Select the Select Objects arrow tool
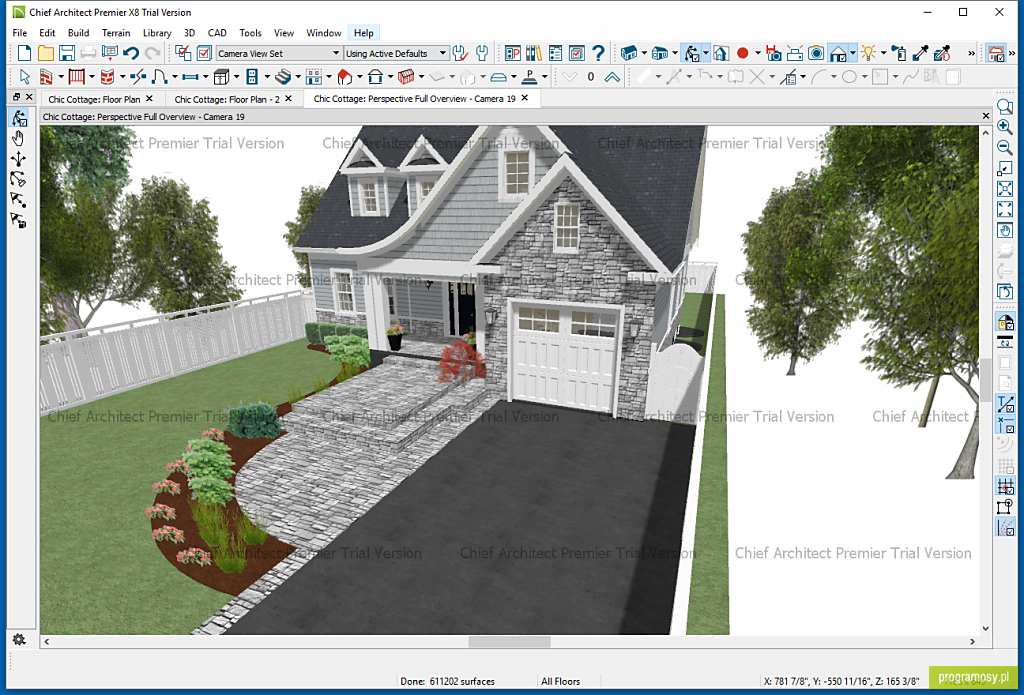This screenshot has height=695, width=1024. pos(25,77)
